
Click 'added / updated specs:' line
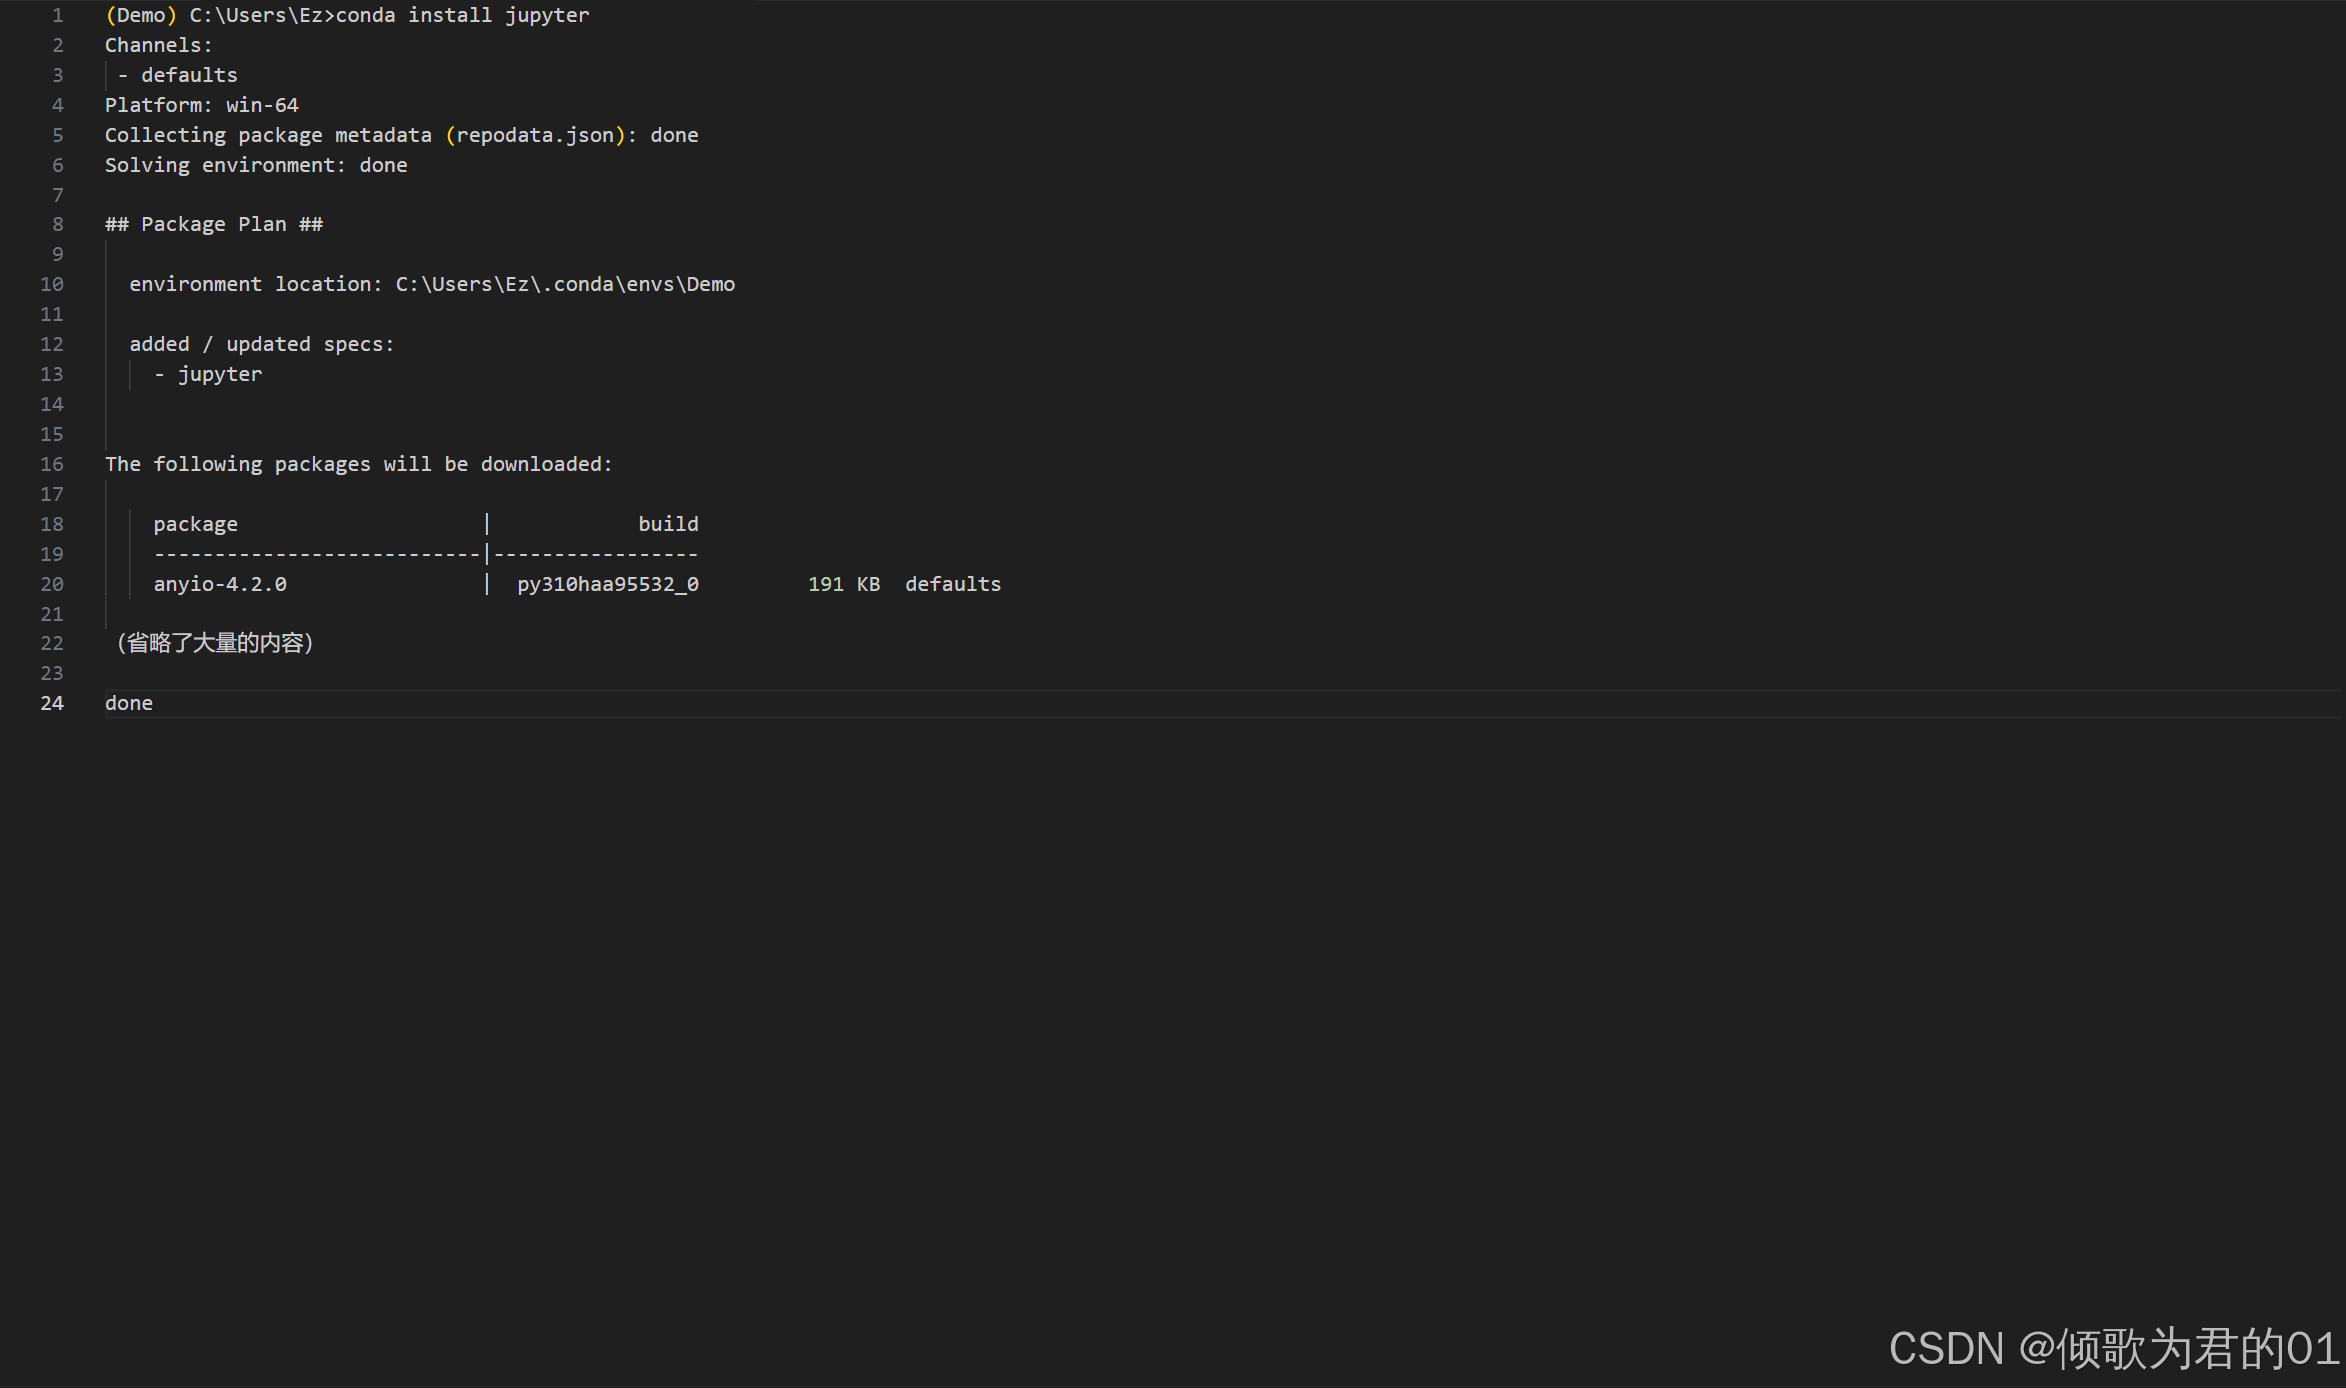261,344
